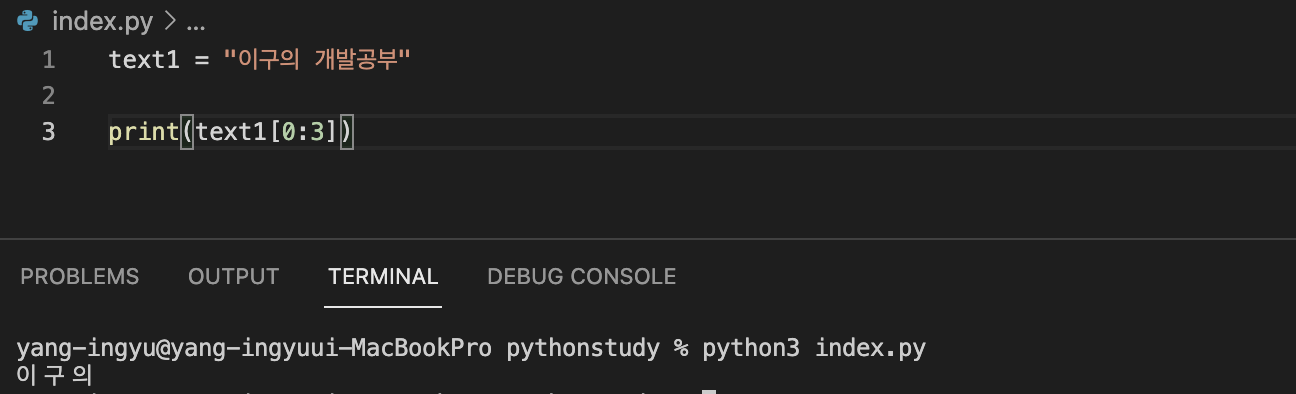Open the OUTPUT panel tab
This screenshot has height=394, width=1296.
click(x=233, y=276)
